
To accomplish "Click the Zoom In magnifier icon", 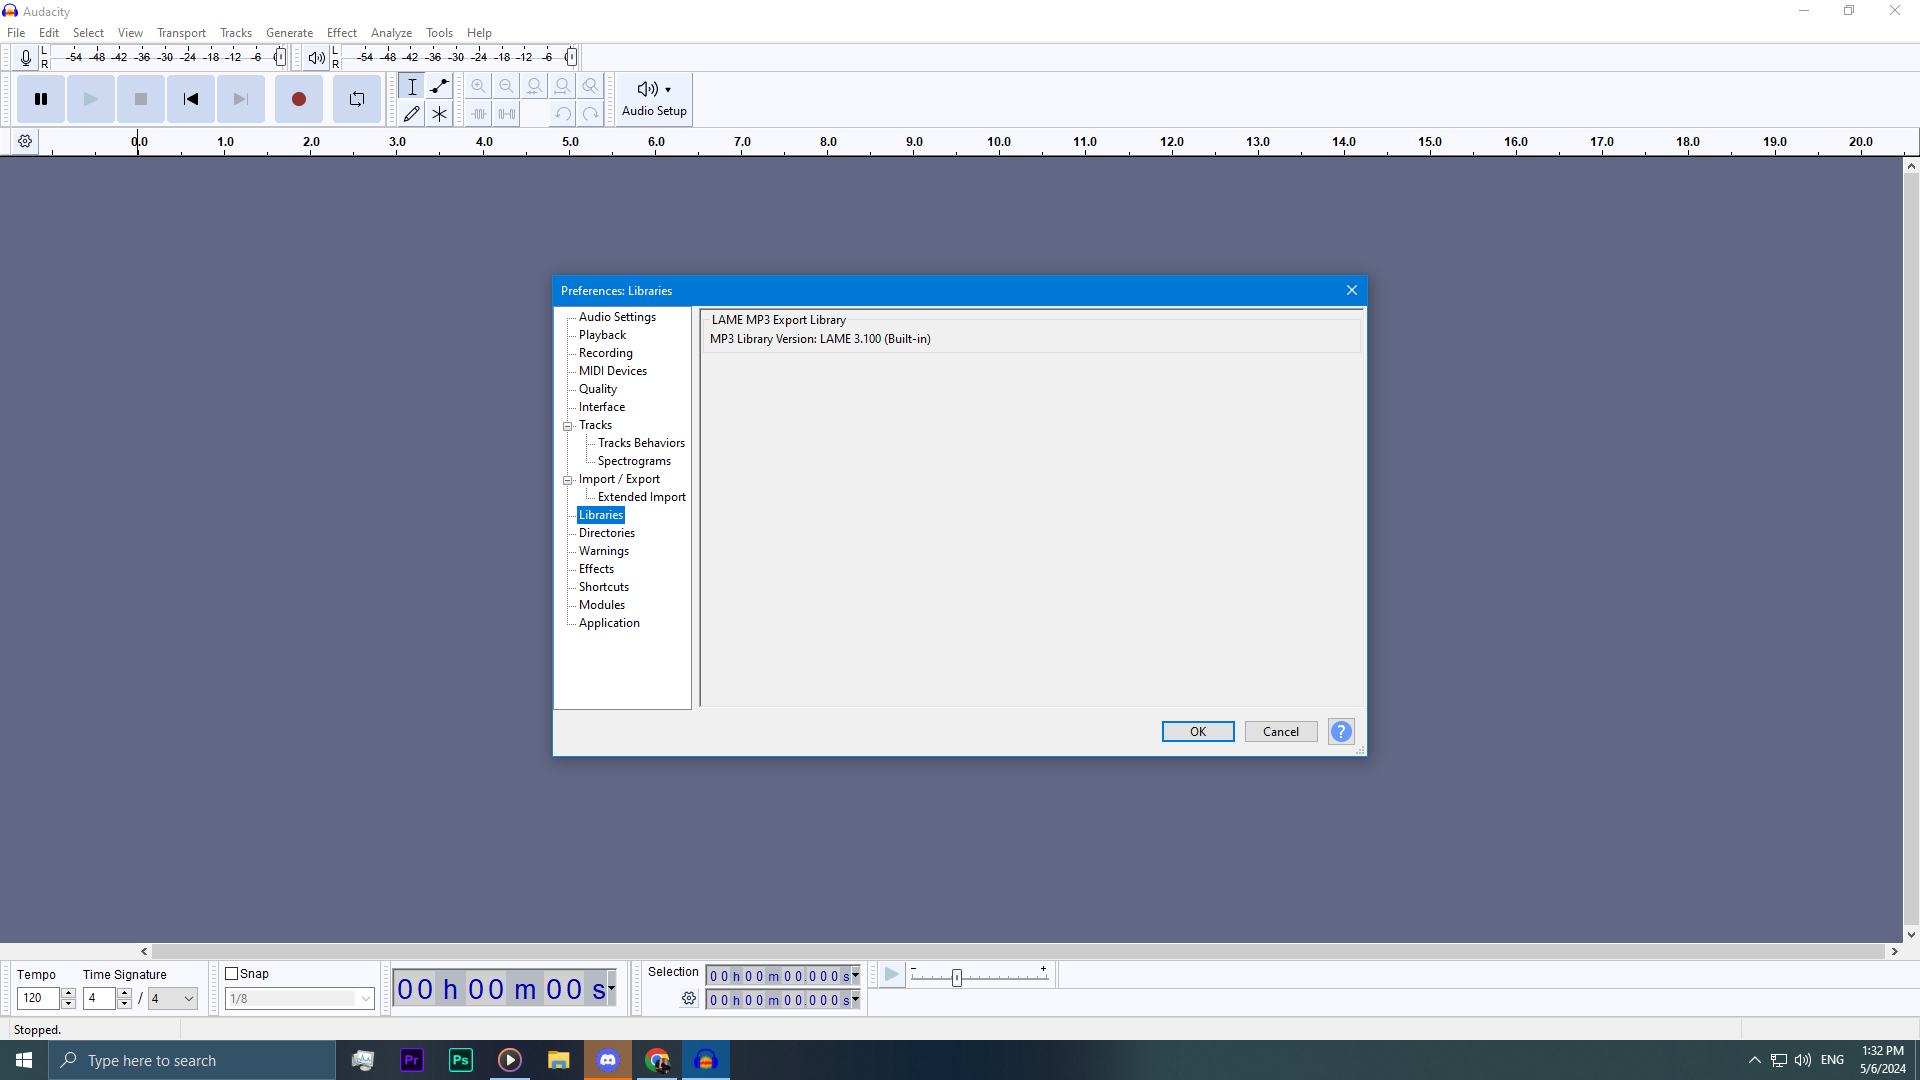I will 479,86.
